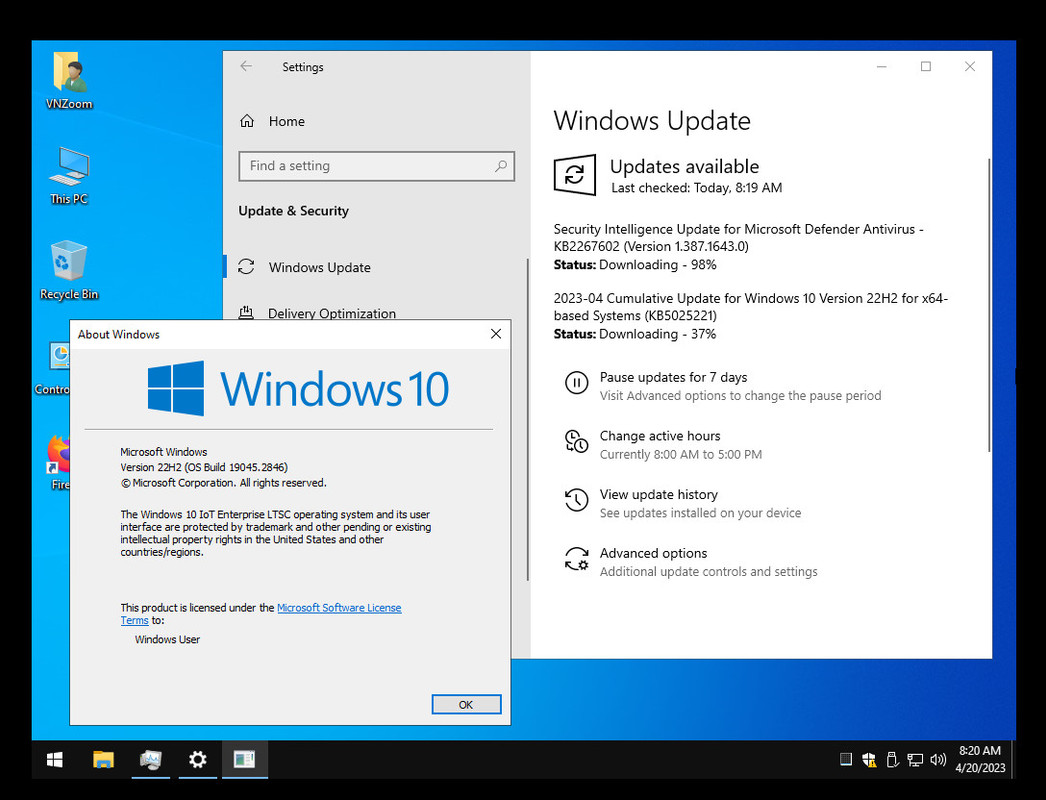Click 'Last checked: Today, 8:19 AM' text
This screenshot has width=1046, height=800.
pyautogui.click(x=696, y=188)
